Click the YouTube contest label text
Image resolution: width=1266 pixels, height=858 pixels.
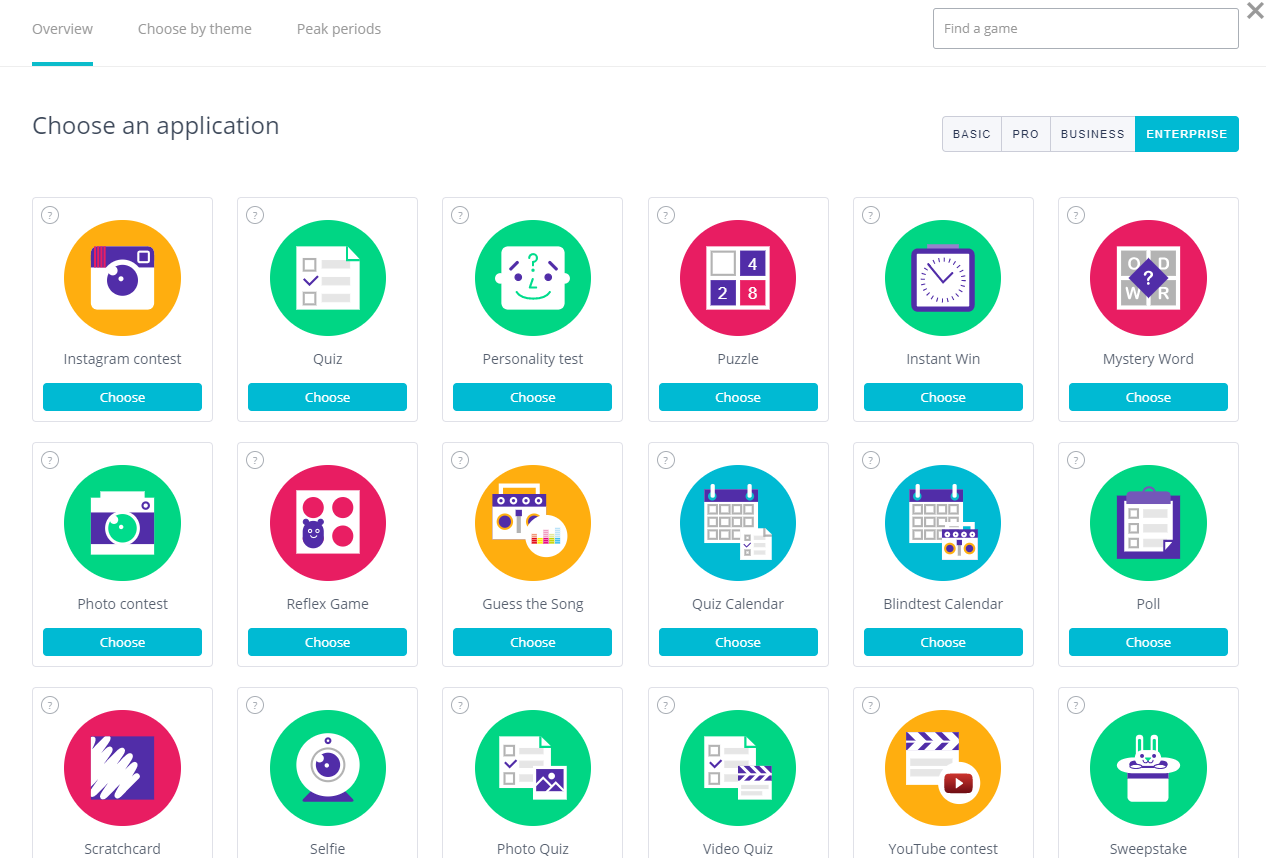pyautogui.click(x=943, y=849)
